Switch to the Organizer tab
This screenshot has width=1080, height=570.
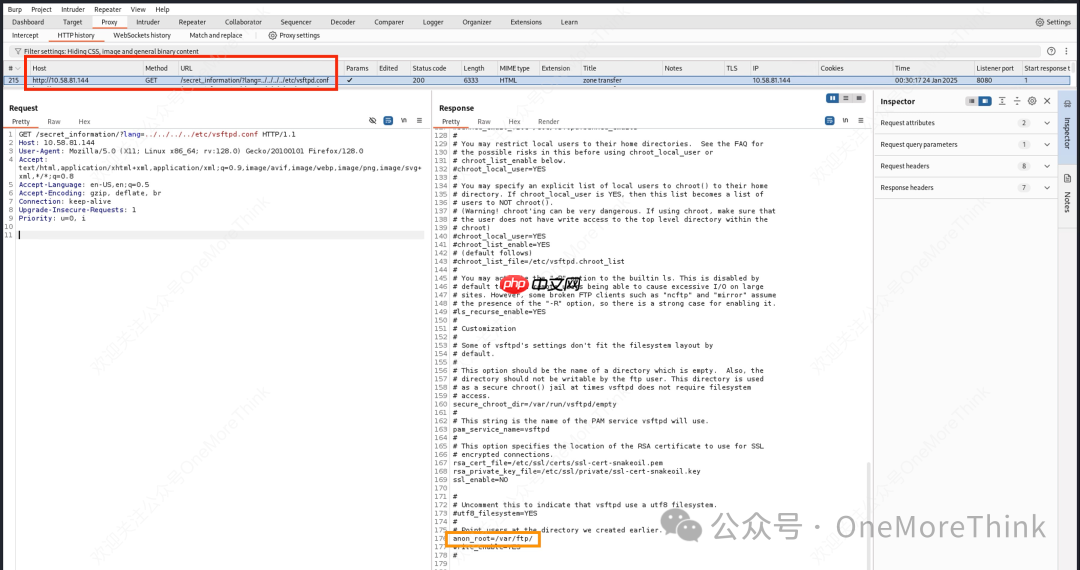477,22
